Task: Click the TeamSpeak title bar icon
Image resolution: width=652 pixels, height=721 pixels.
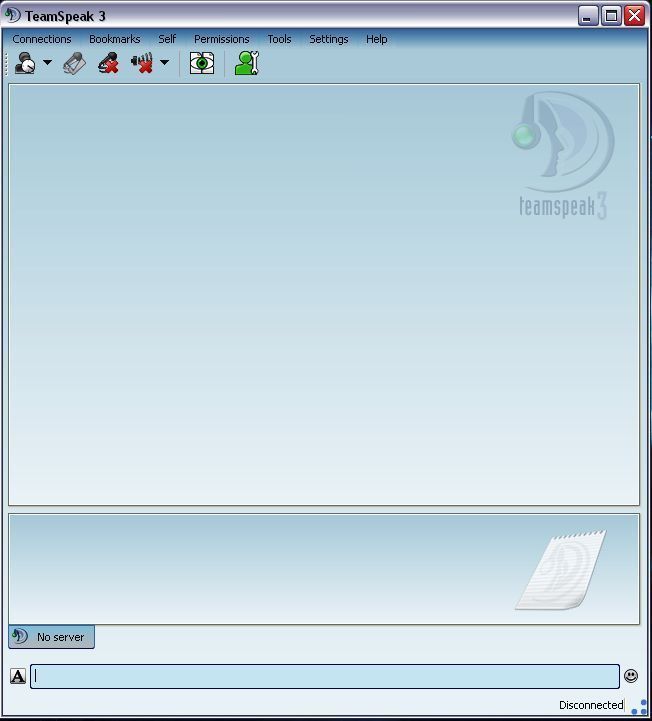Action: click(13, 16)
